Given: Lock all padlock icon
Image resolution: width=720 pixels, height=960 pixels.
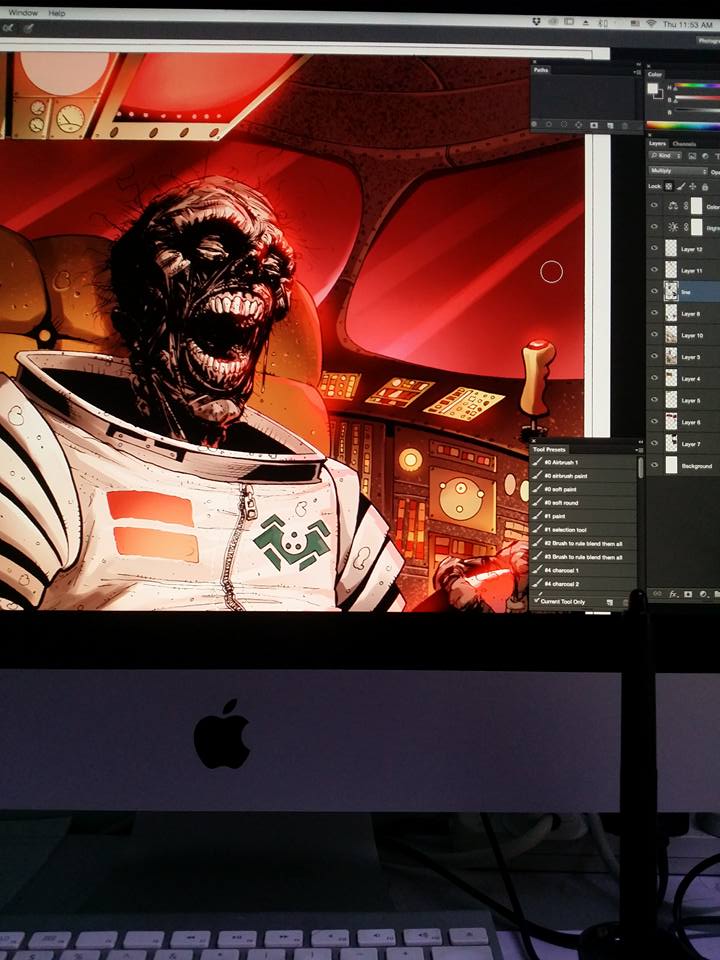Looking at the screenshot, I should [x=705, y=187].
